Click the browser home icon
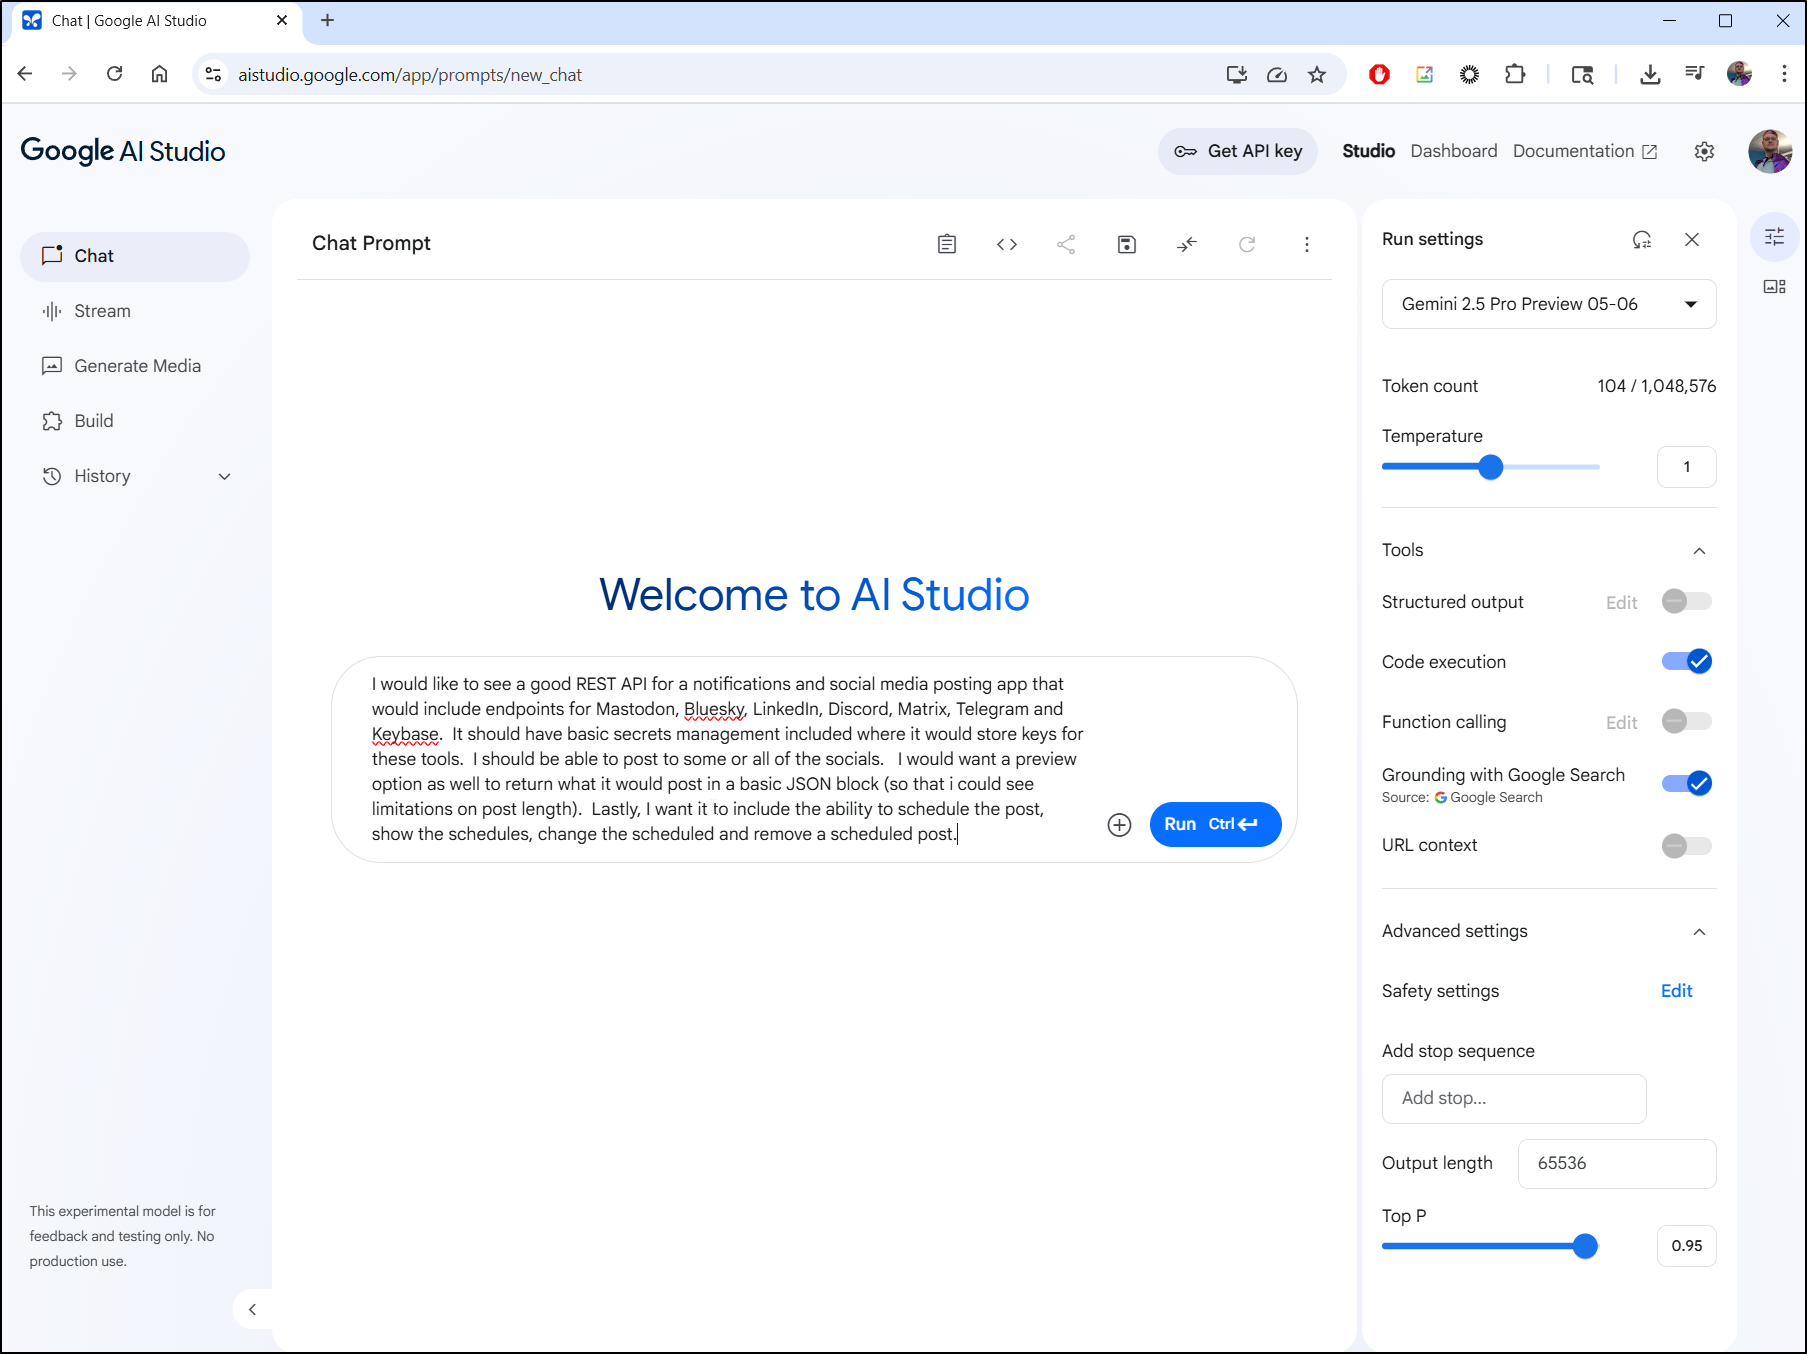The height and width of the screenshot is (1354, 1807). coord(159,74)
